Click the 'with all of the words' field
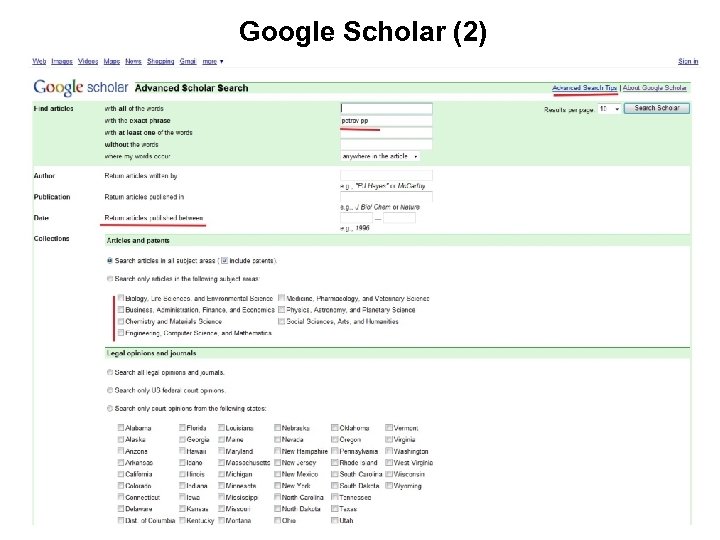Screen dimensions: 720x540 click(386, 108)
